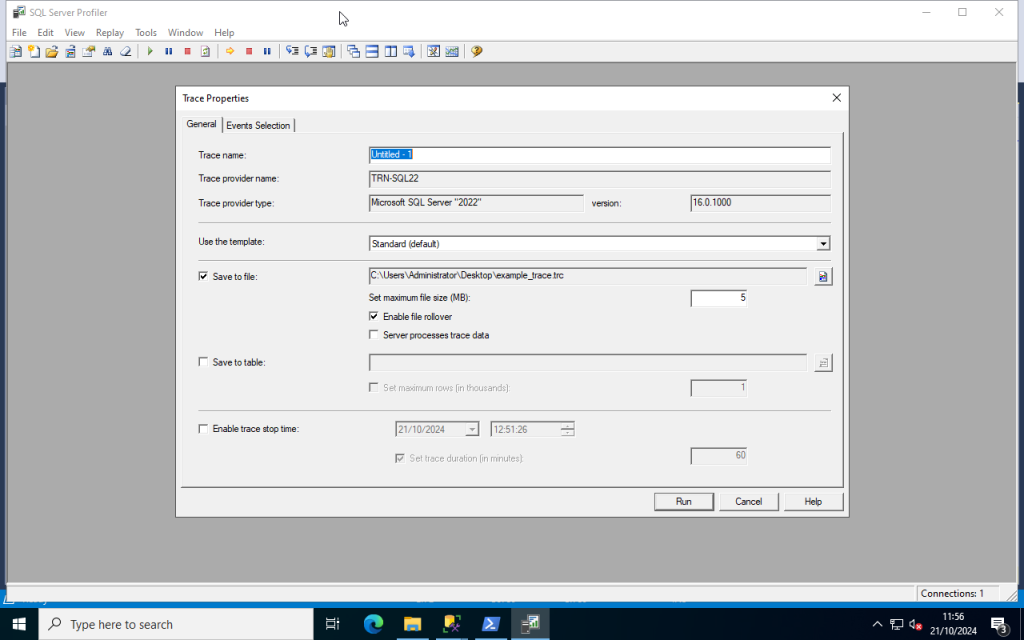Open Task View on the taskbar
Viewport: 1024px width, 640px height.
[332, 624]
